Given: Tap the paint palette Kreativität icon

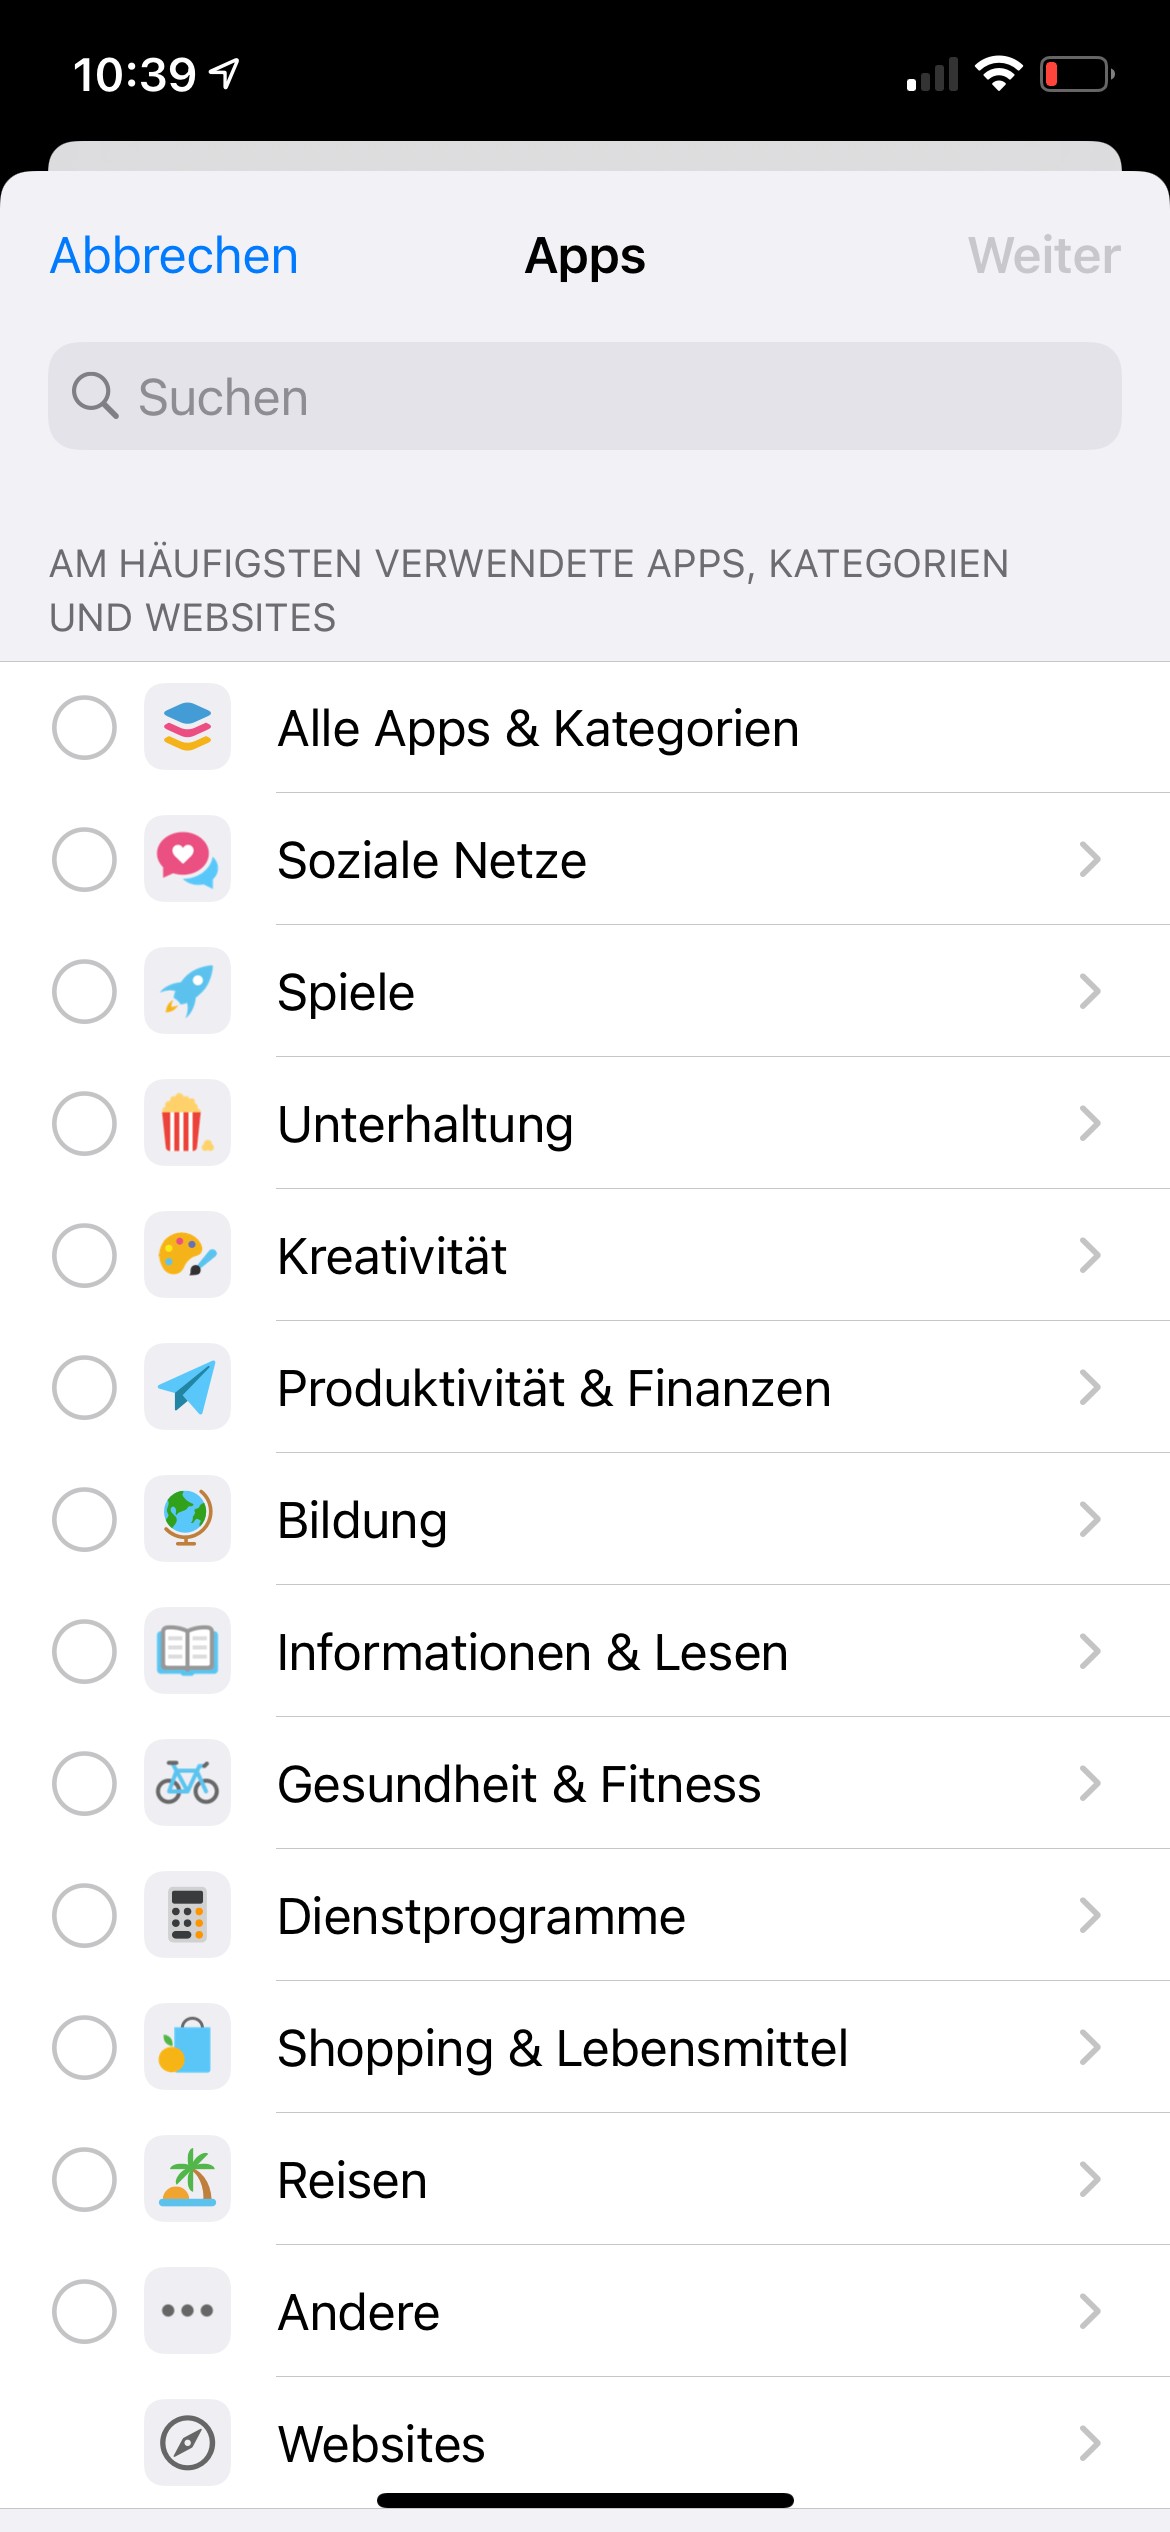Looking at the screenshot, I should (x=187, y=1255).
